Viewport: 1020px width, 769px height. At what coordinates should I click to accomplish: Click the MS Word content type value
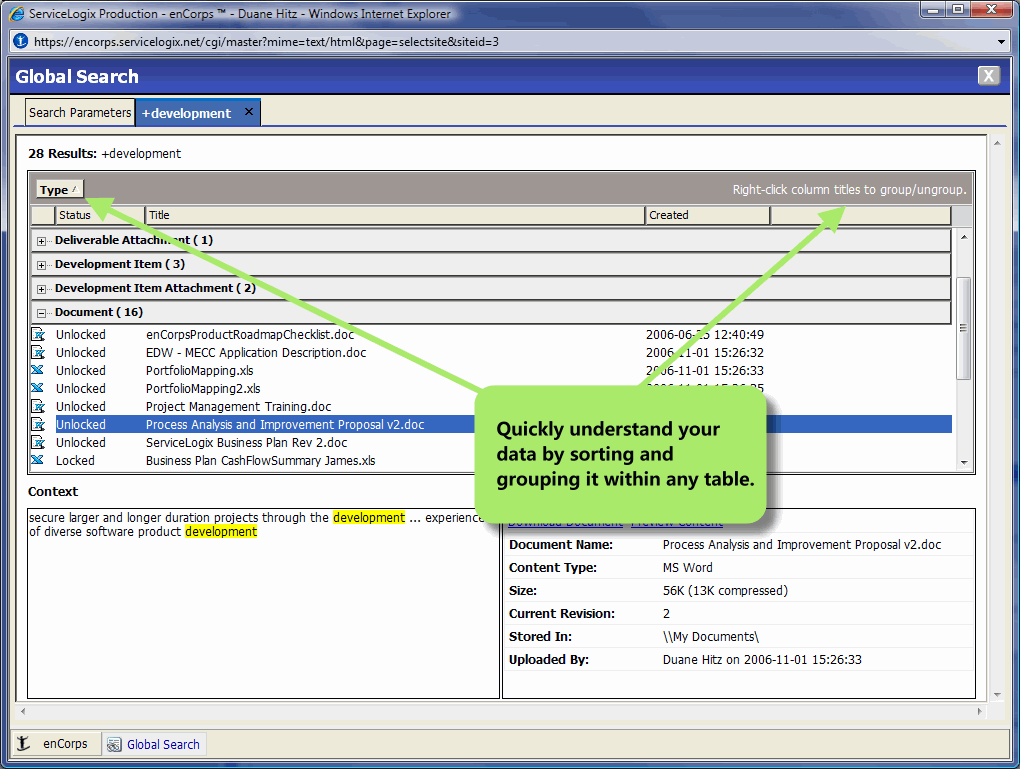pyautogui.click(x=688, y=567)
